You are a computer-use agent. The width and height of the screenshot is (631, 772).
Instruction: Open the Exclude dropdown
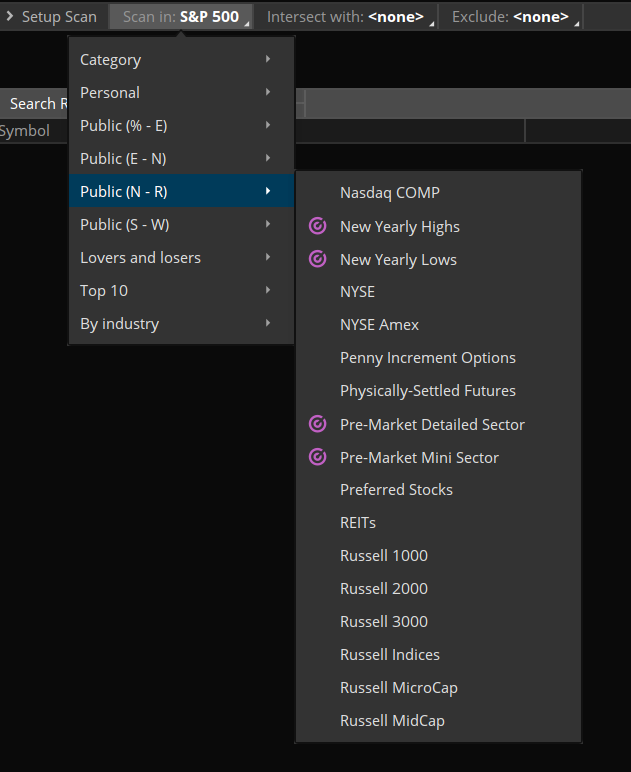tap(510, 17)
